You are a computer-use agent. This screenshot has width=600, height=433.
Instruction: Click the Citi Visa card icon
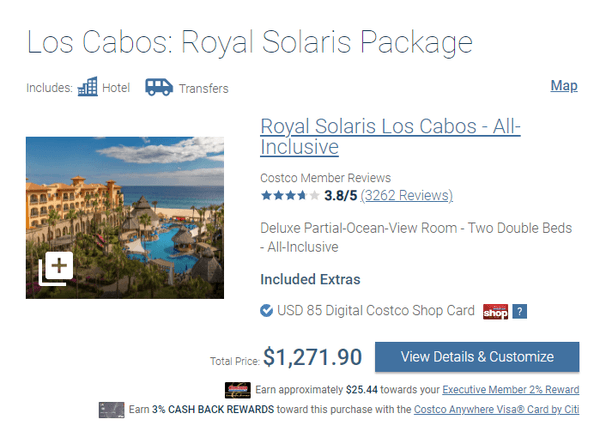110,409
